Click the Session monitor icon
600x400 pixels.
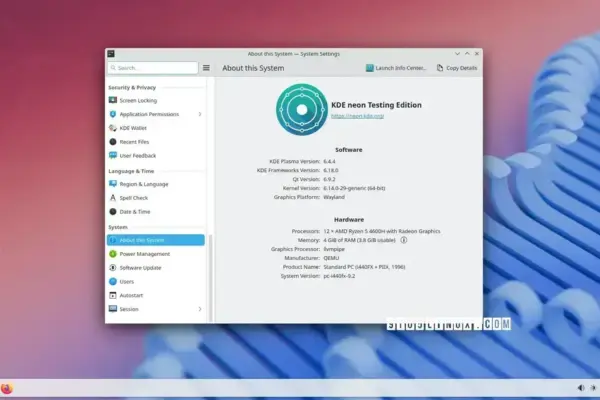tap(112, 309)
